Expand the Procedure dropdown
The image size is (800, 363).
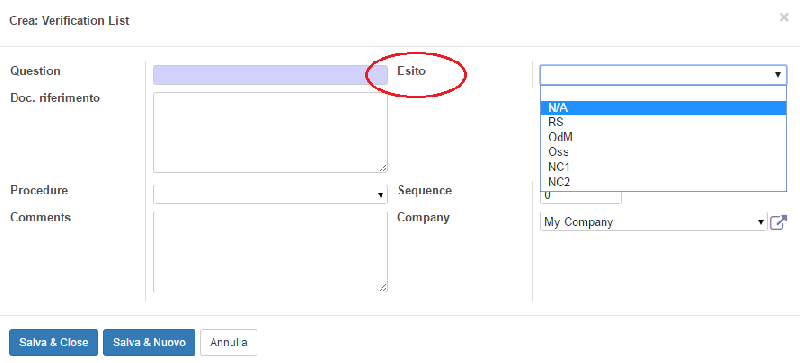[270, 195]
